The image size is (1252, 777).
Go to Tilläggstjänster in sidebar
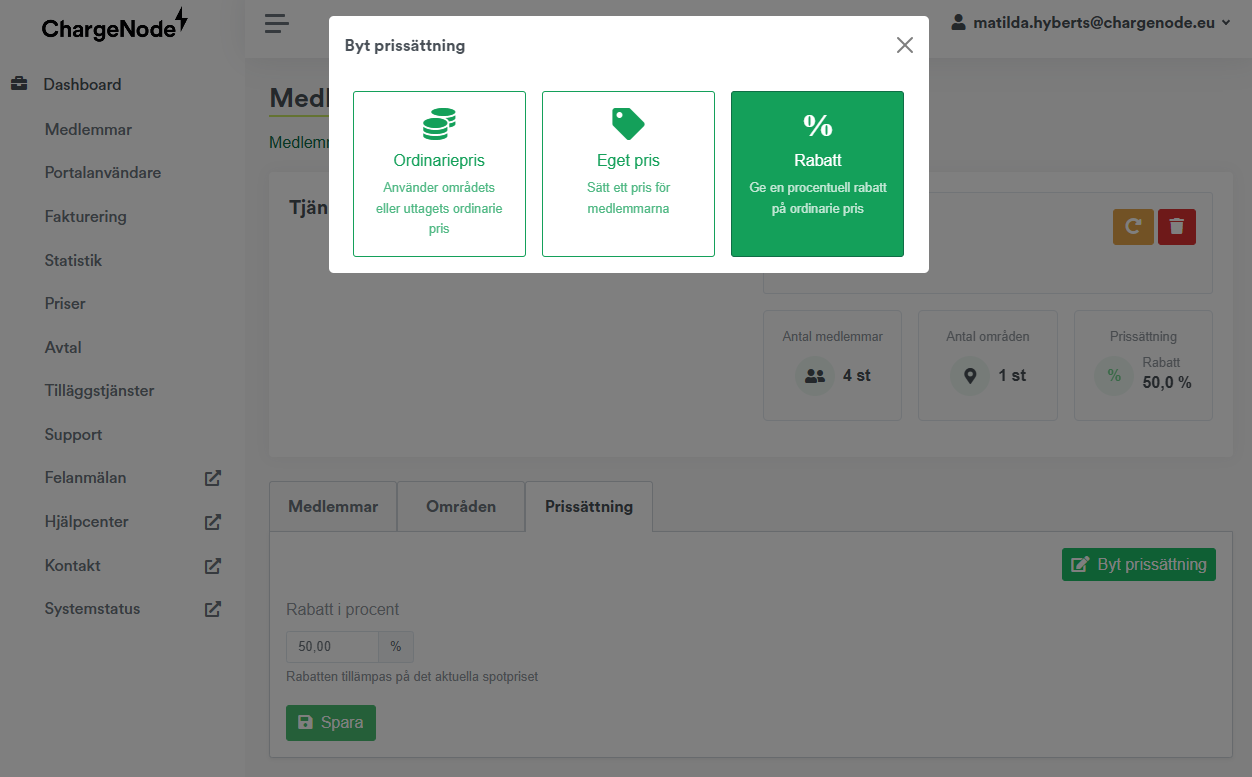click(x=99, y=391)
